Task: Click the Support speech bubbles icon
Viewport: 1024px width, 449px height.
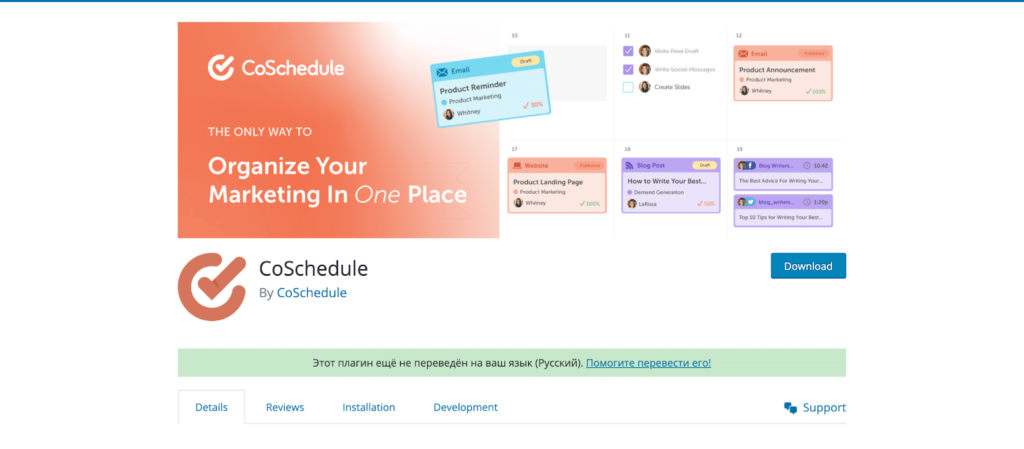Action: (x=790, y=408)
